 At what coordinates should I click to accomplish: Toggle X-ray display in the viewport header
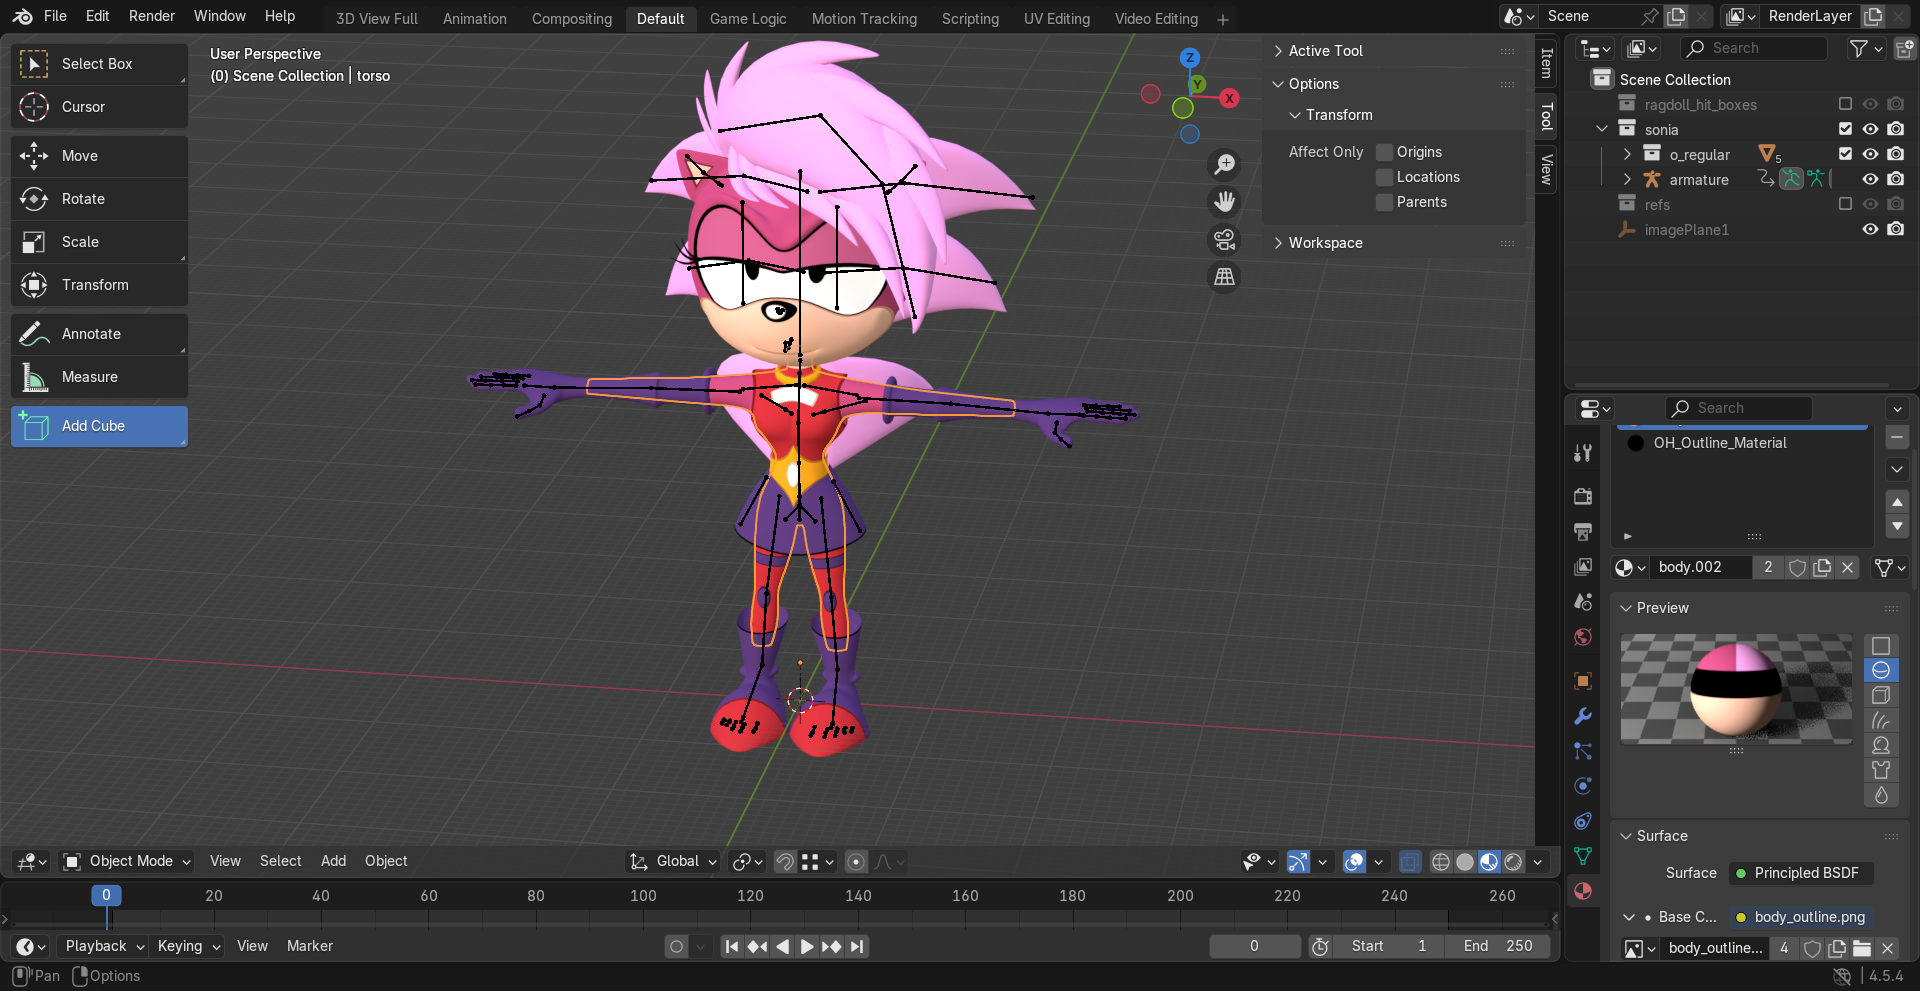pyautogui.click(x=1410, y=862)
